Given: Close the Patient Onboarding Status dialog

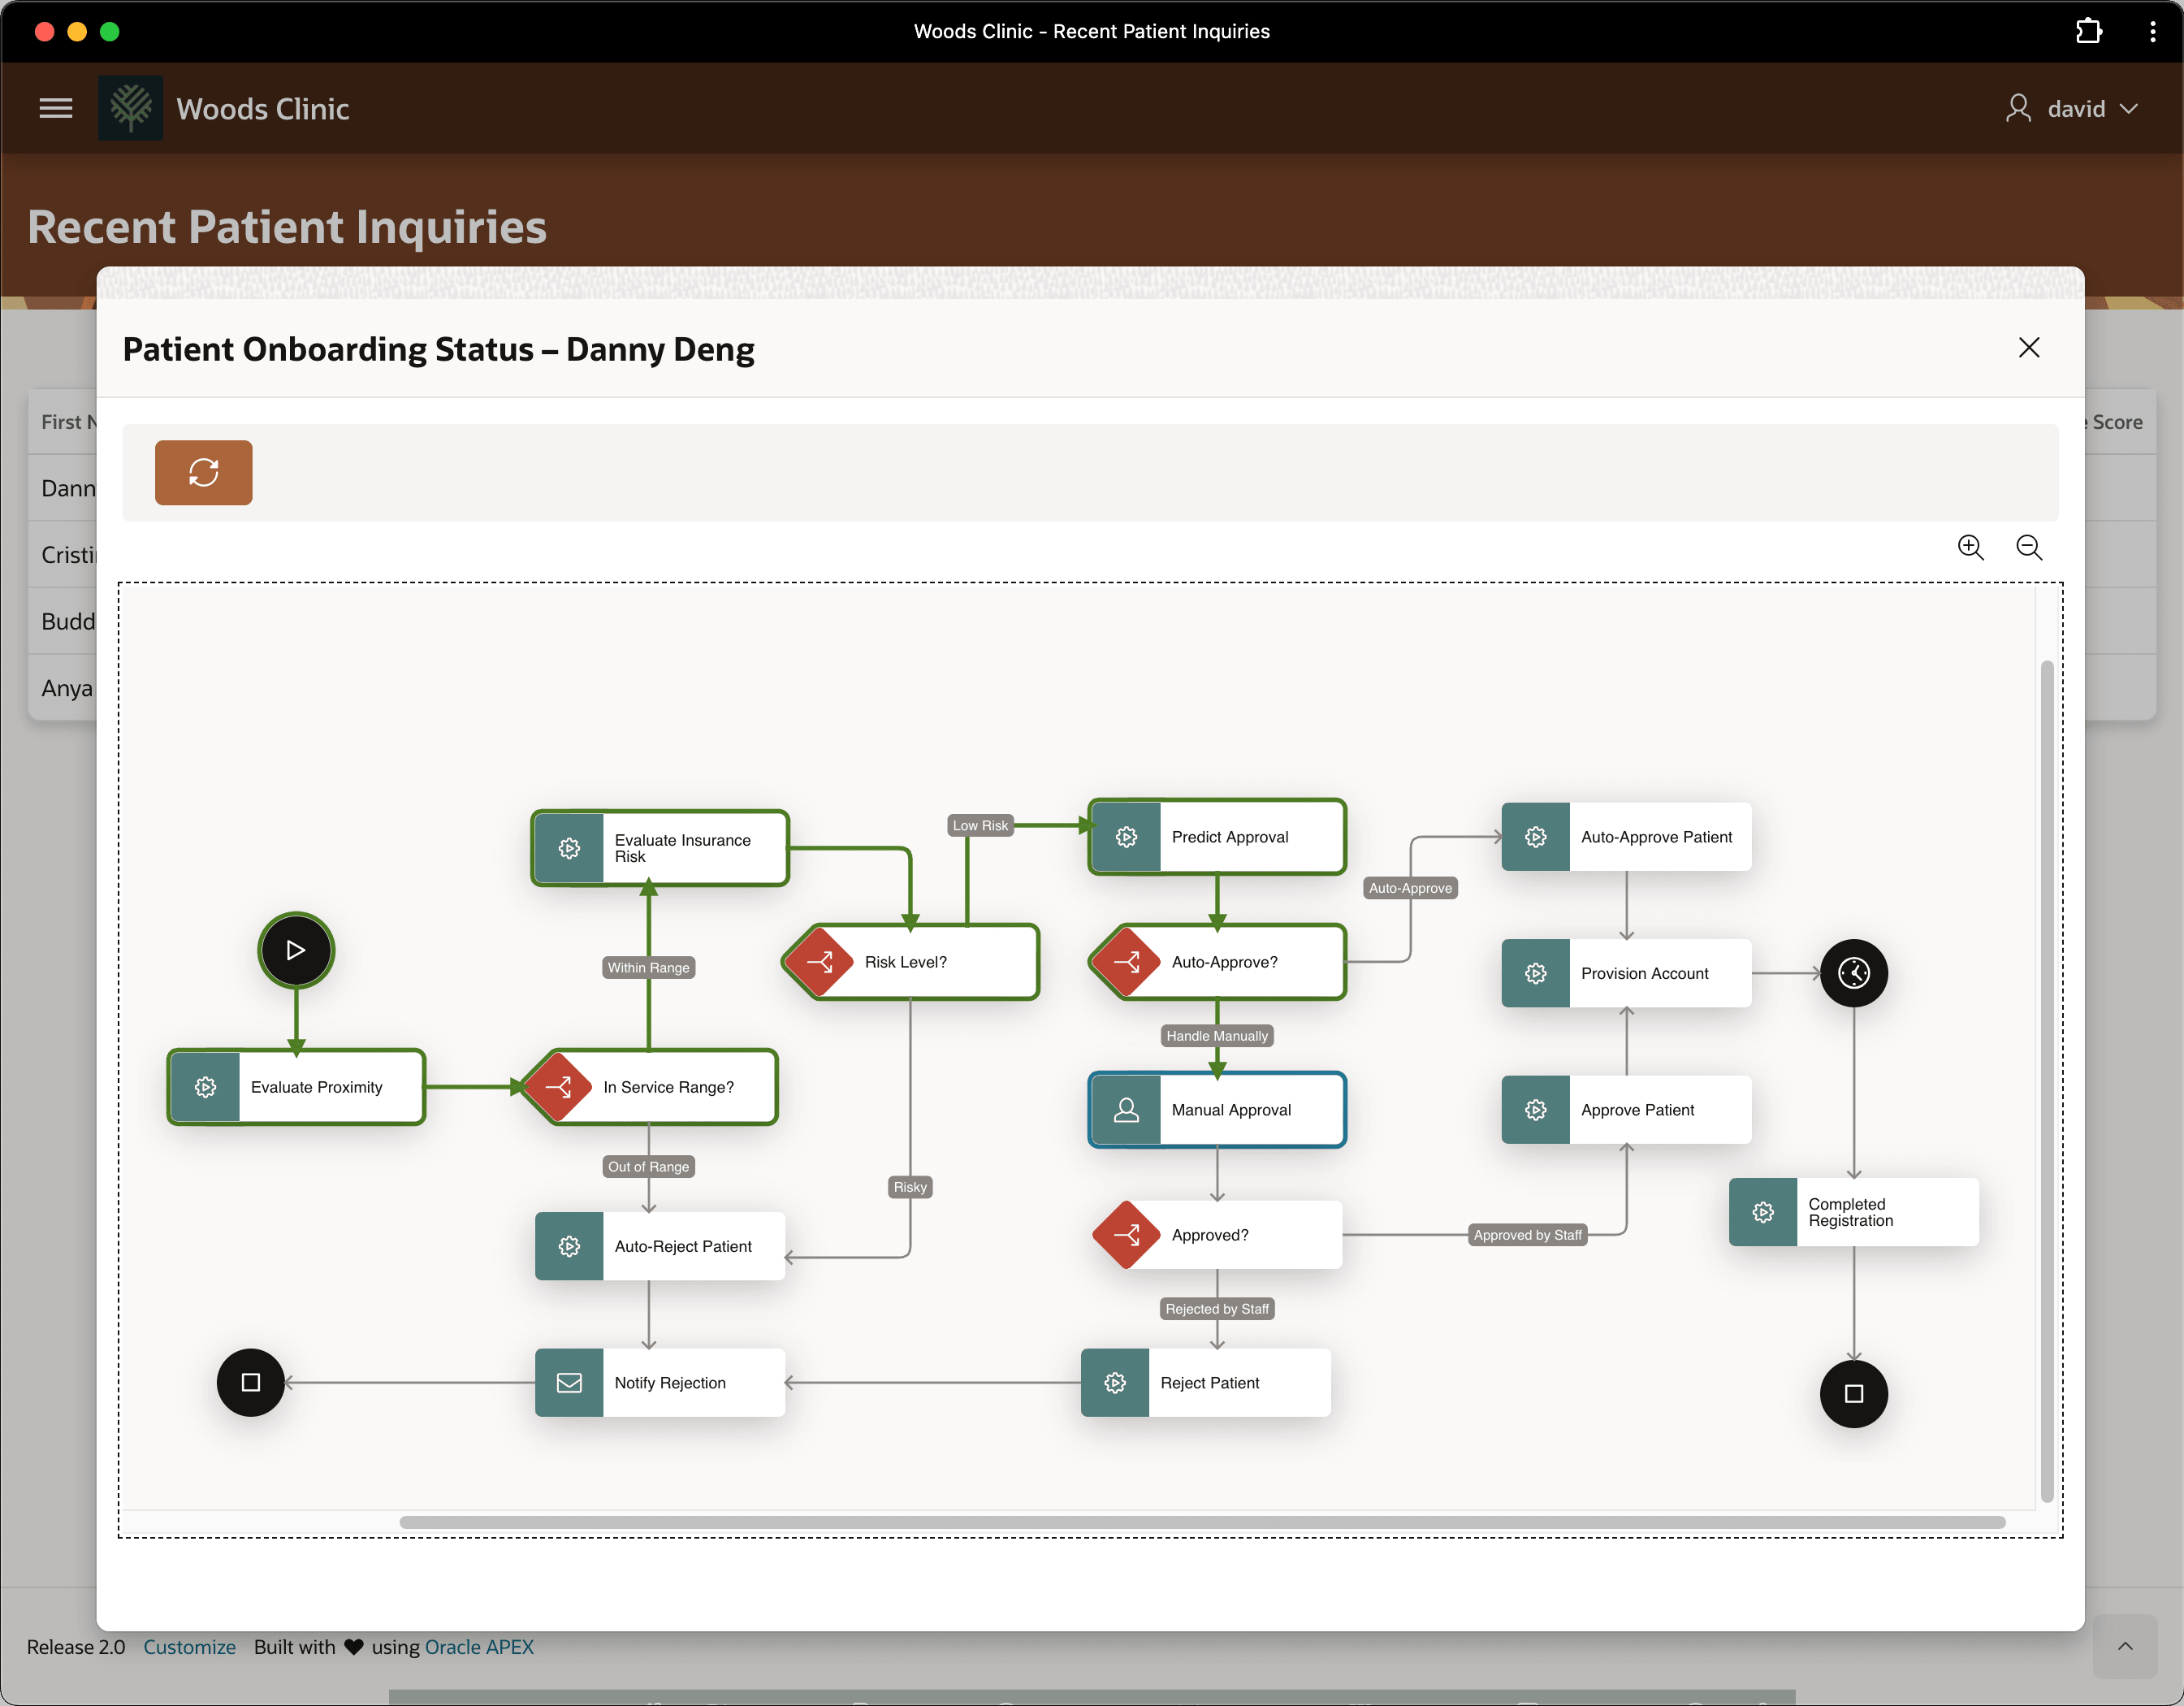Looking at the screenshot, I should (x=2028, y=348).
